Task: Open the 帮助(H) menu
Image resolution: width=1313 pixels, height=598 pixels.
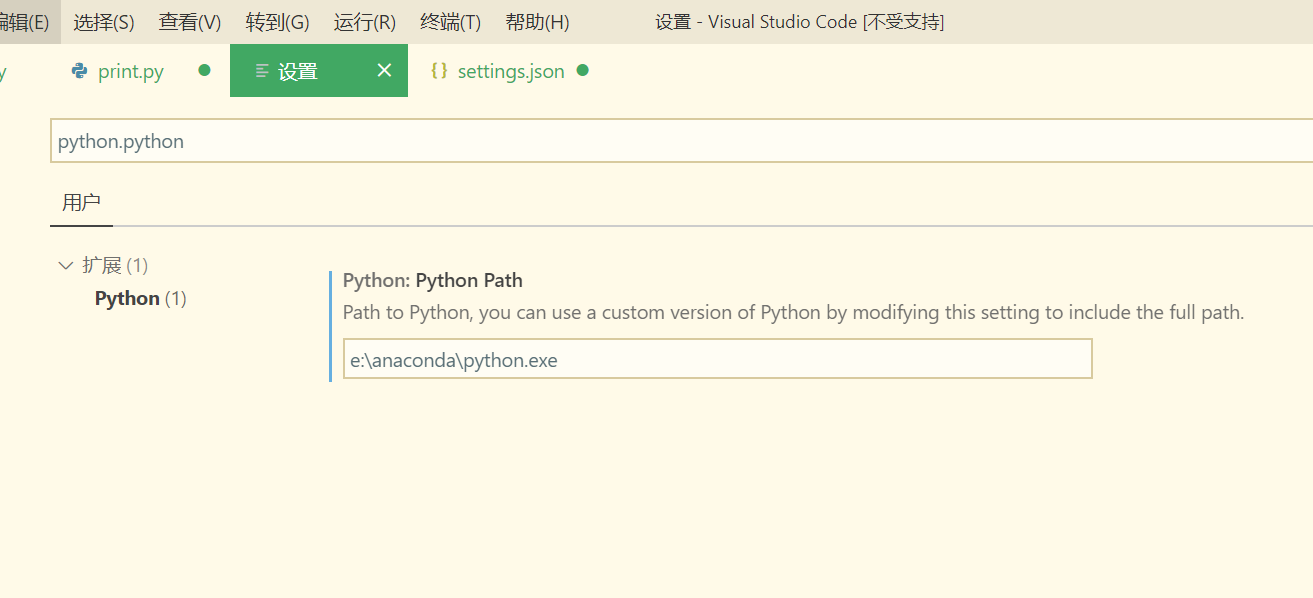Action: click(537, 21)
